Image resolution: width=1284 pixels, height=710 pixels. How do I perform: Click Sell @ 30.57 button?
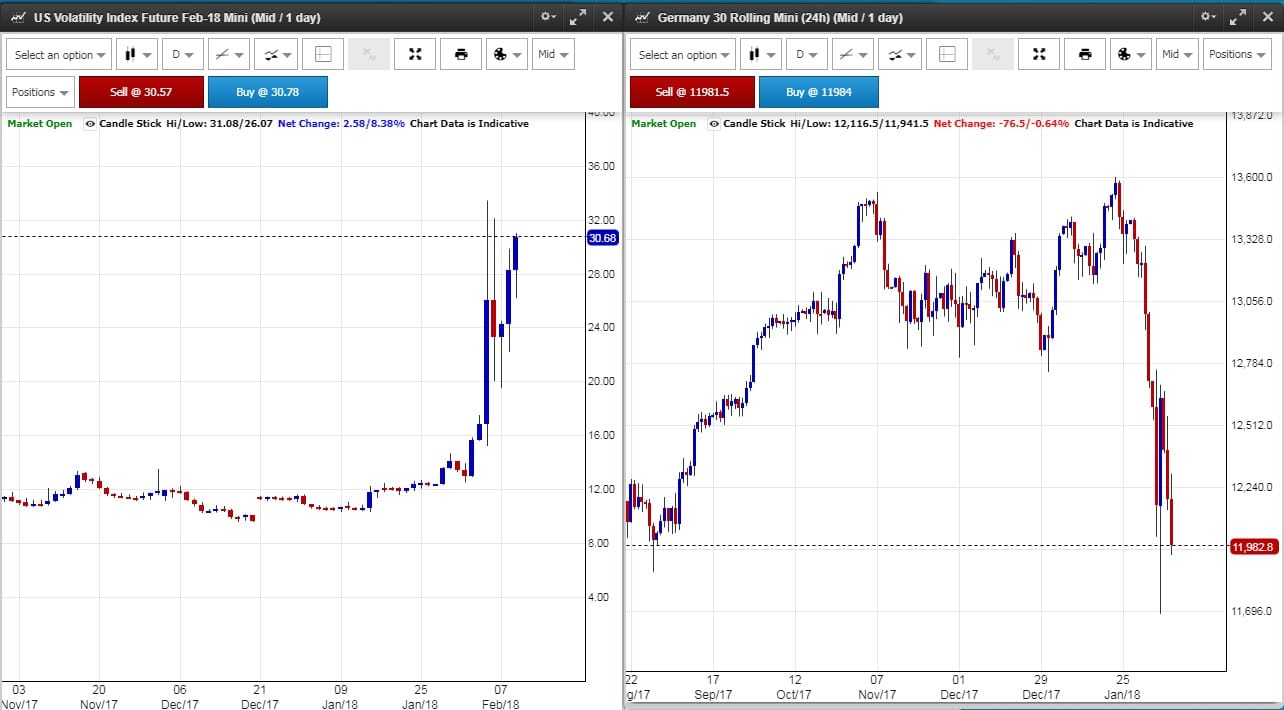click(x=141, y=92)
